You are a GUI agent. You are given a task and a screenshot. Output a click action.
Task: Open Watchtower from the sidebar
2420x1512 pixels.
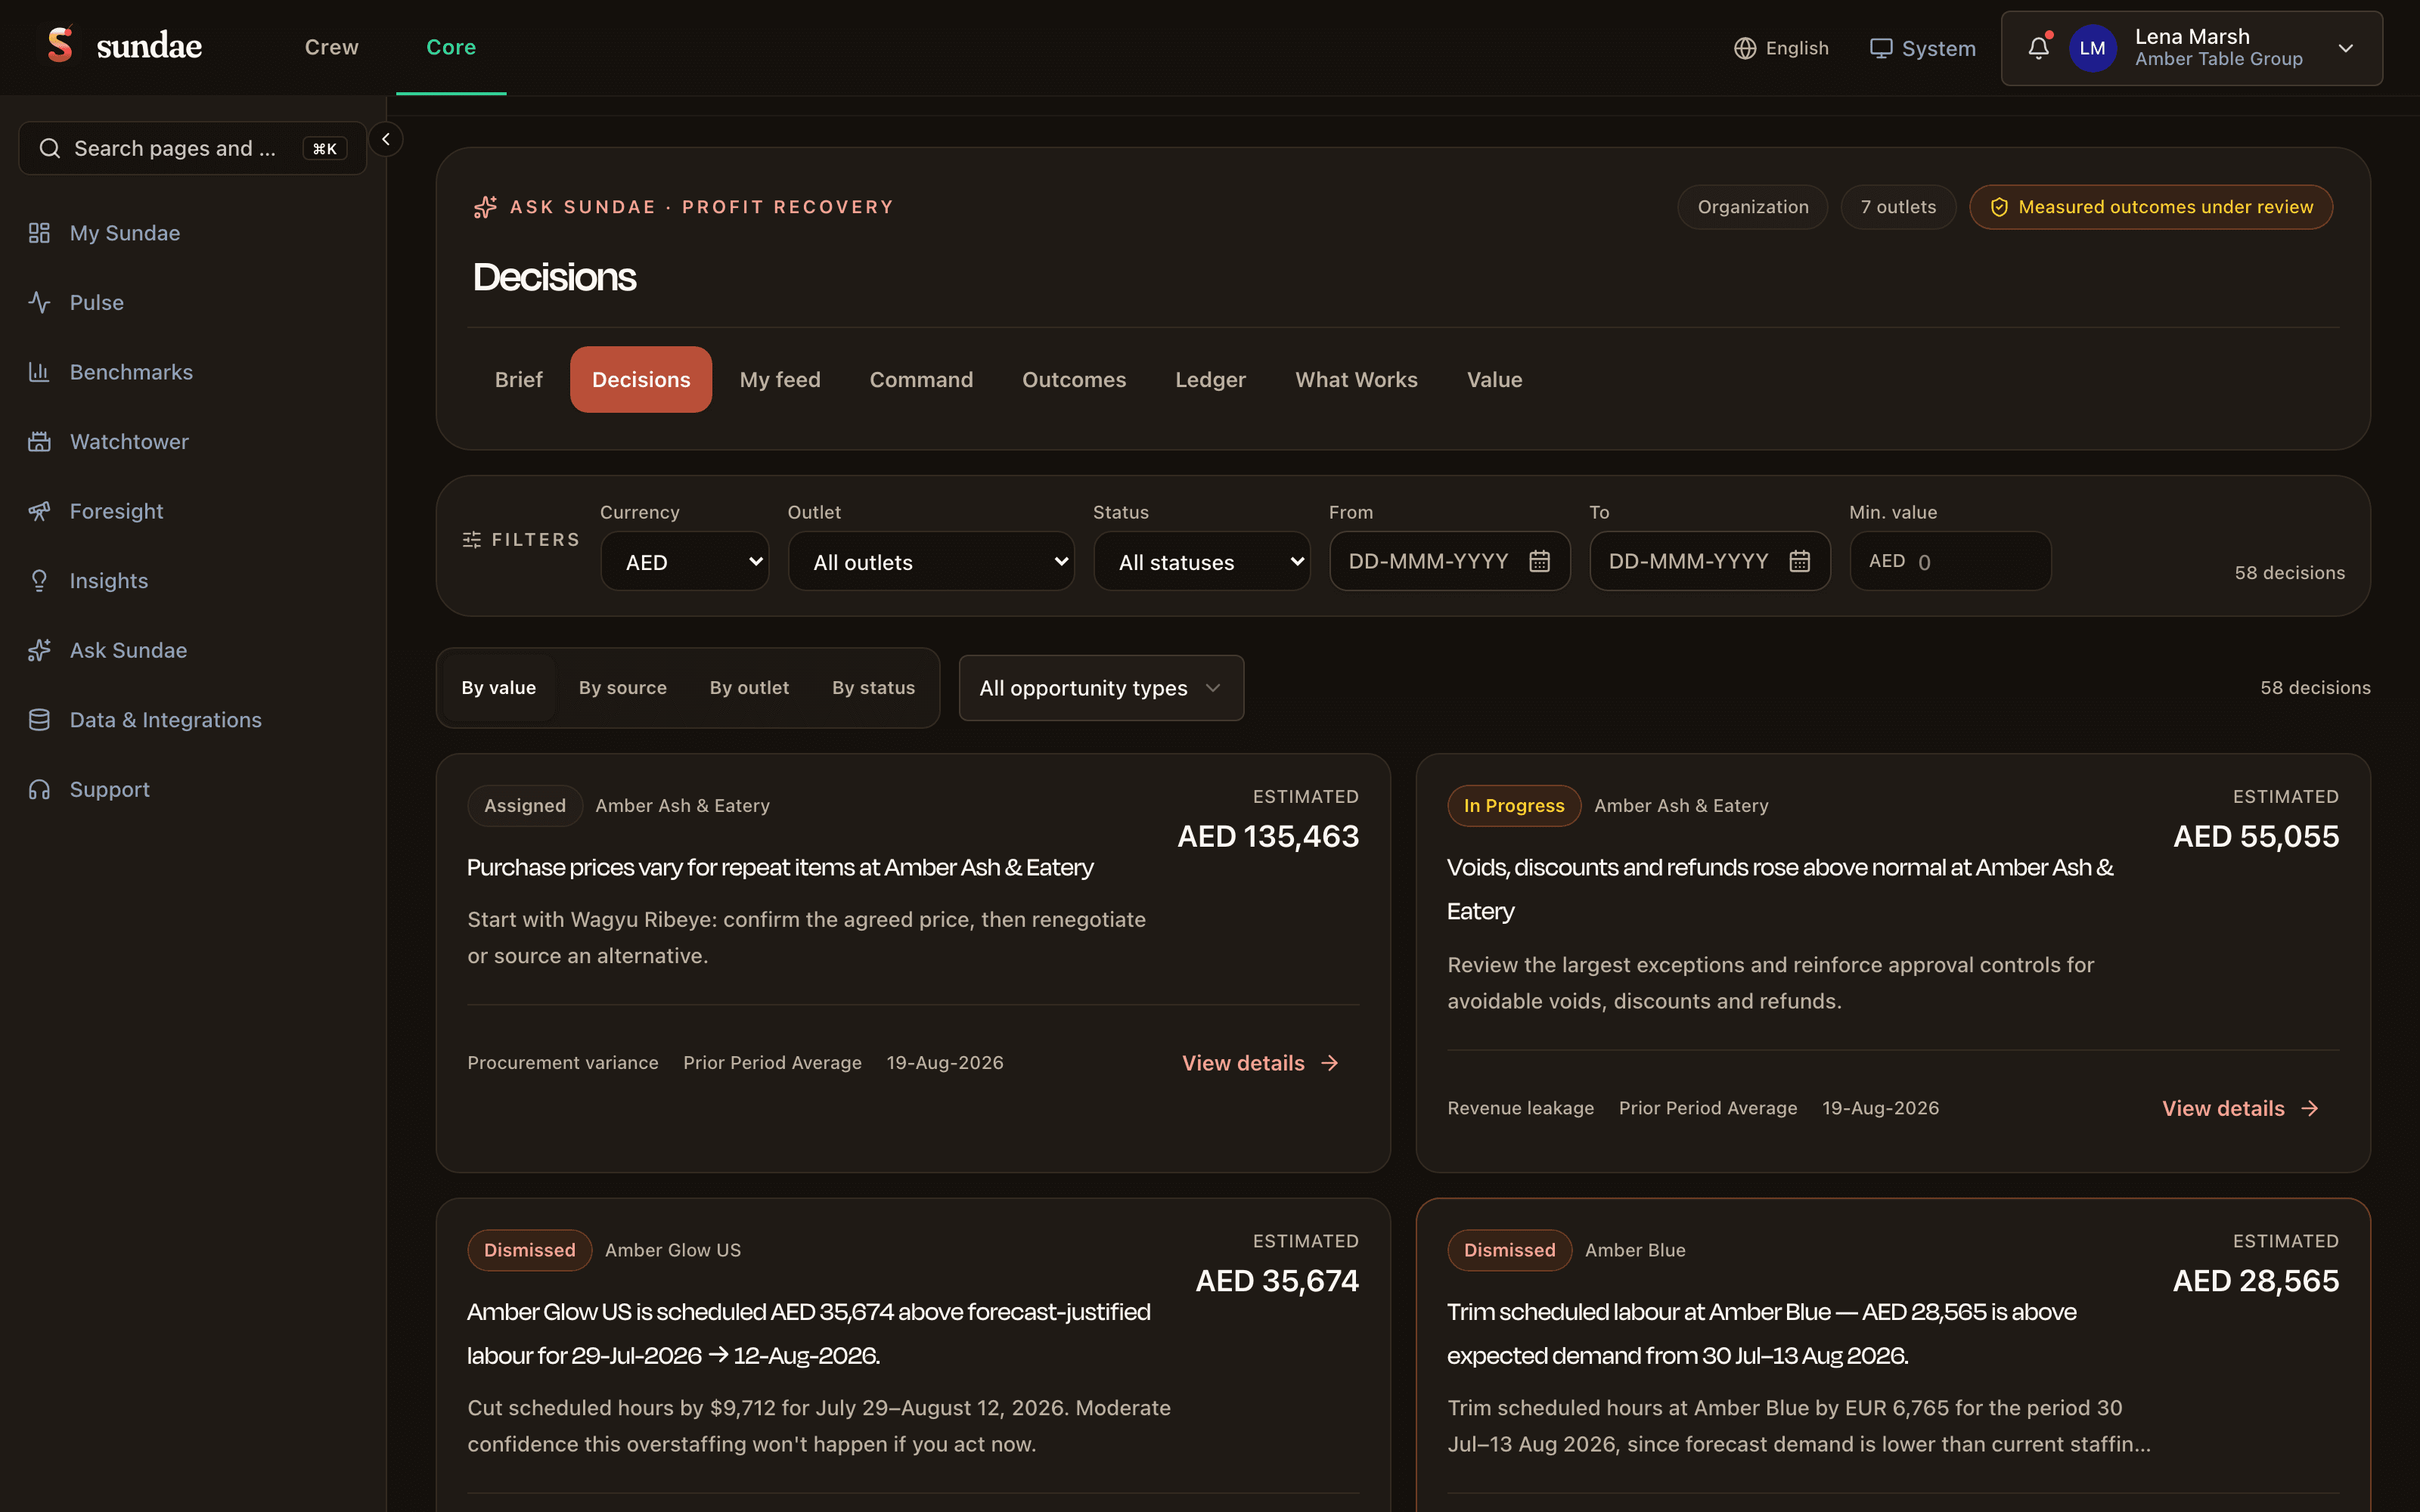[129, 441]
